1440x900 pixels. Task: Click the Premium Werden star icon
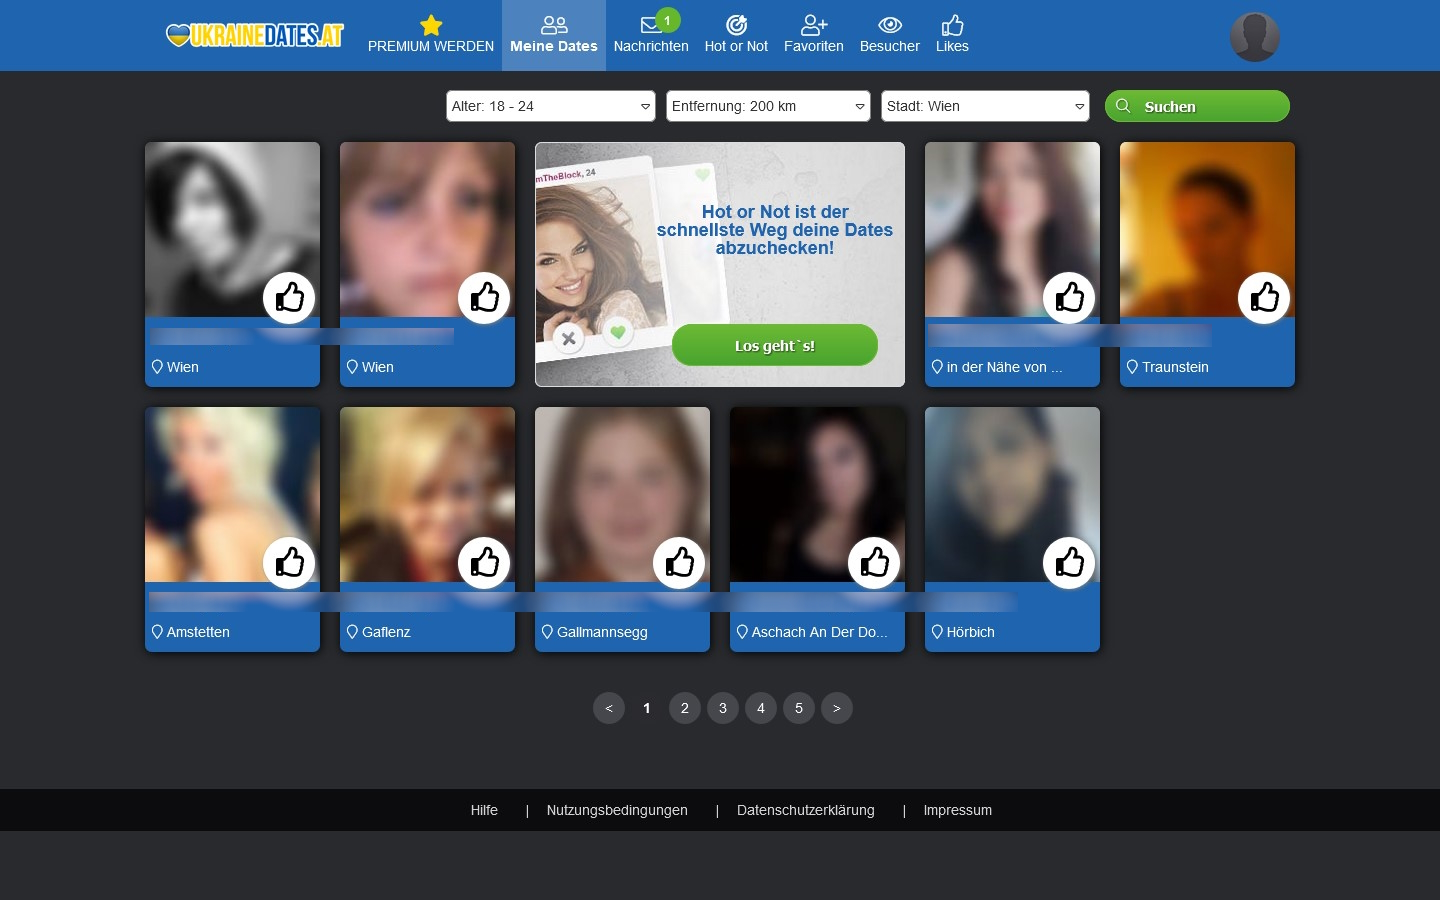coord(431,26)
